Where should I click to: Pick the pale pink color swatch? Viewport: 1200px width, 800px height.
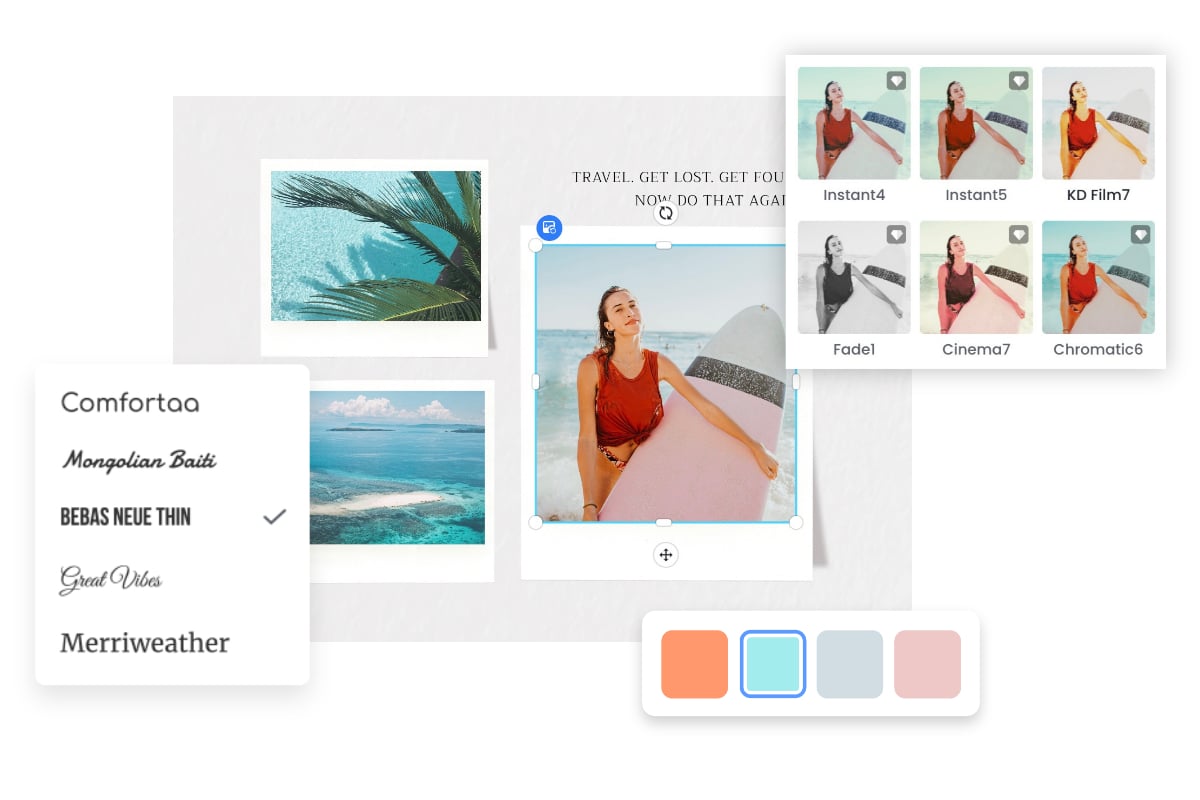927,664
